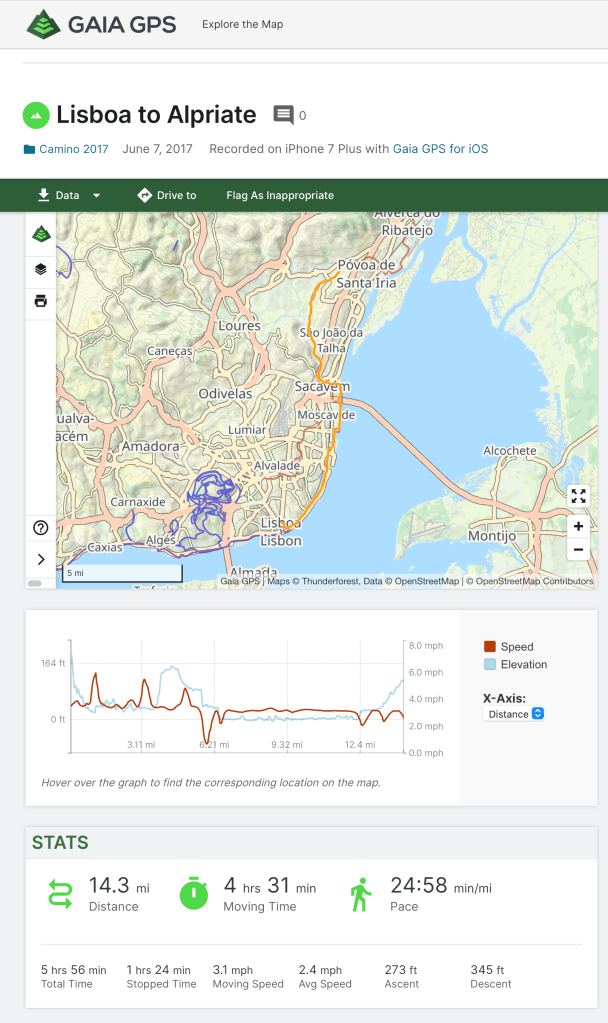Image resolution: width=608 pixels, height=1023 pixels.
Task: Open the Data download dropdown
Action: [x=69, y=195]
